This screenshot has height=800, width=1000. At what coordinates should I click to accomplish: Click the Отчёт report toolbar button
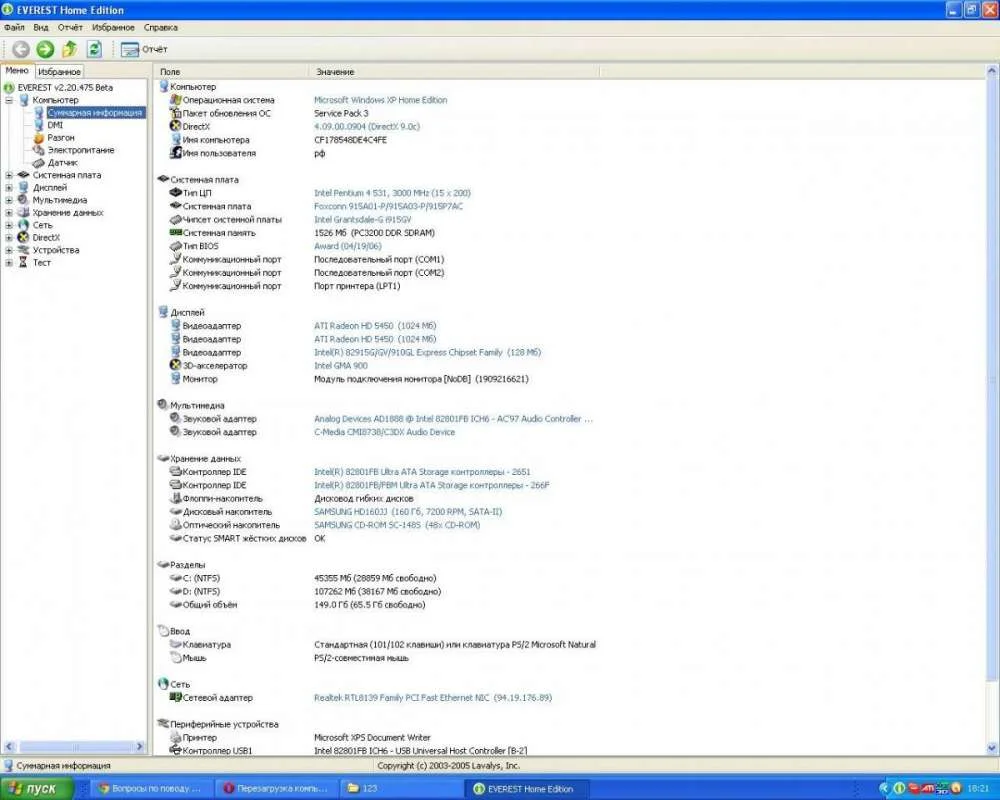(x=143, y=49)
